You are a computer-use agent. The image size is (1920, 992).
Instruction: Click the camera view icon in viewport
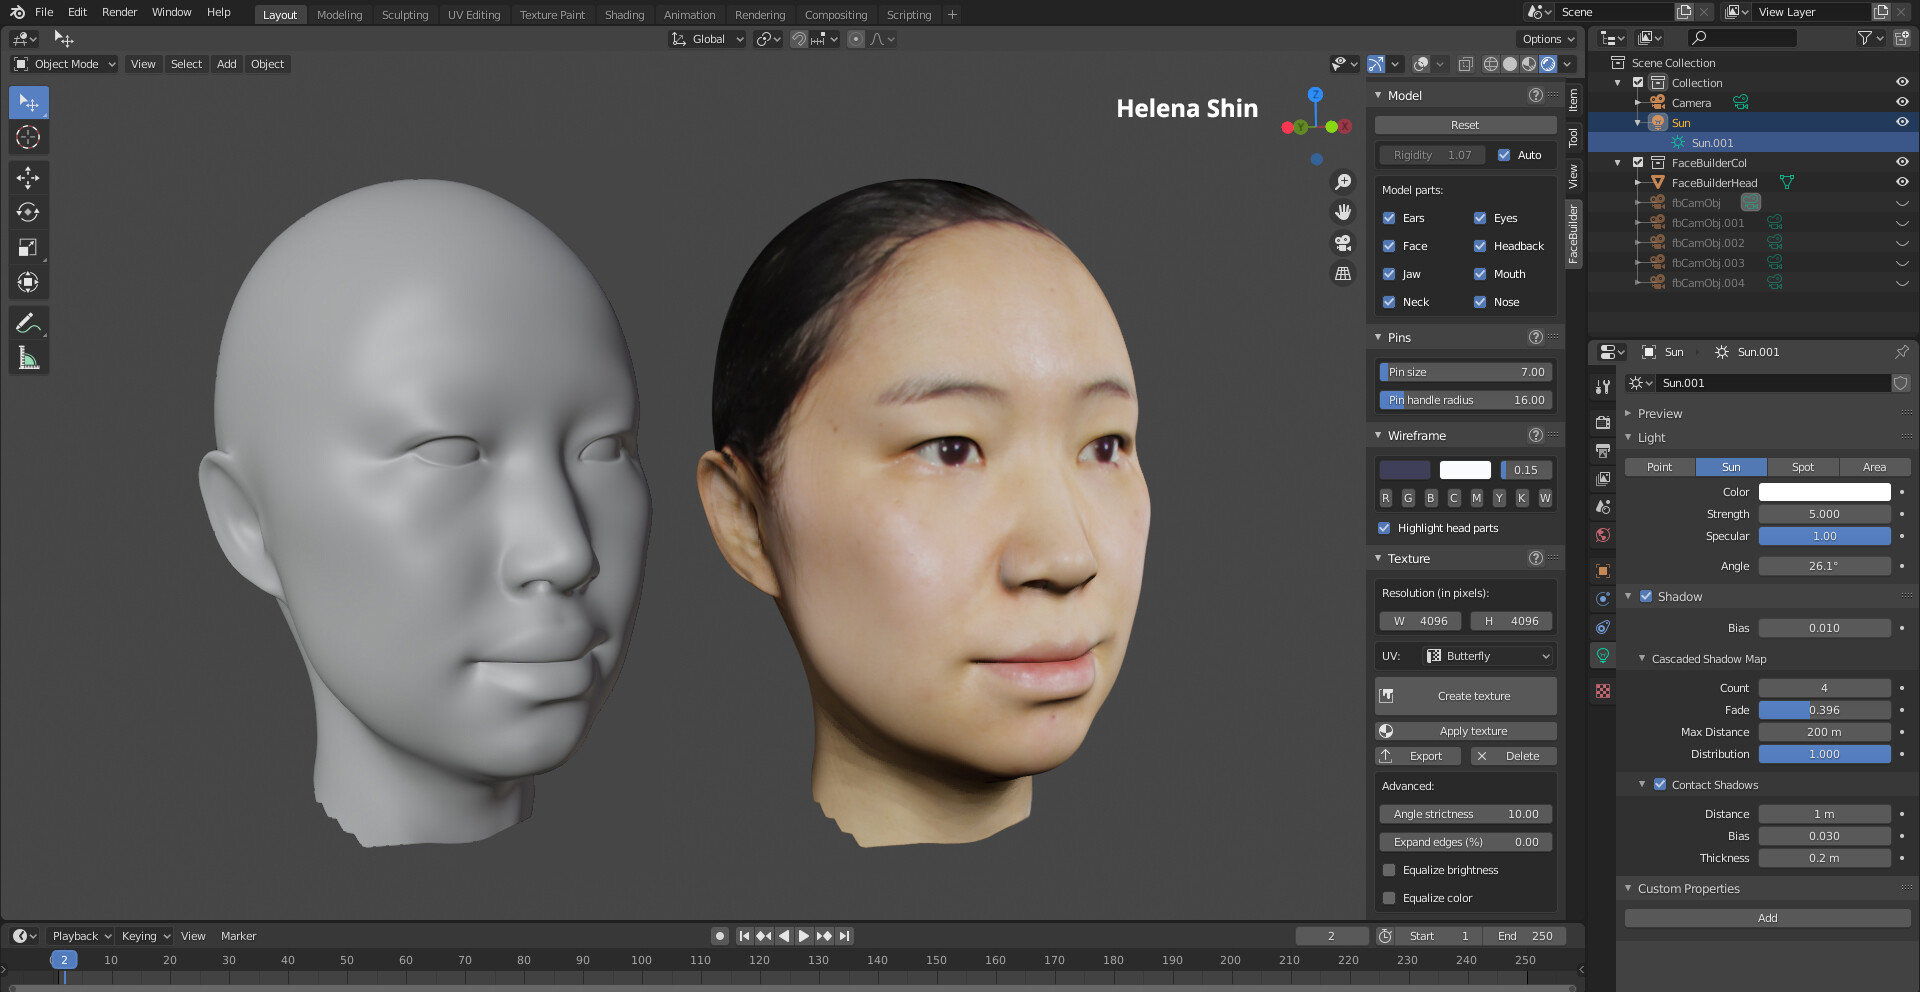(1343, 243)
